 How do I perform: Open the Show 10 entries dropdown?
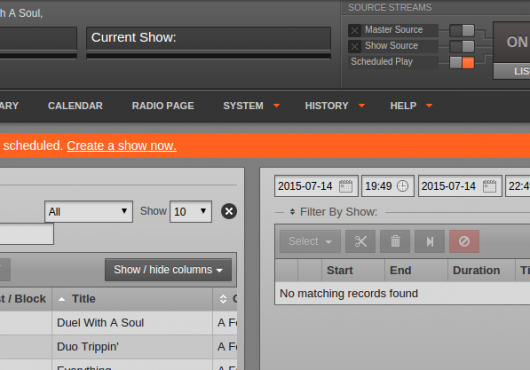(x=191, y=212)
